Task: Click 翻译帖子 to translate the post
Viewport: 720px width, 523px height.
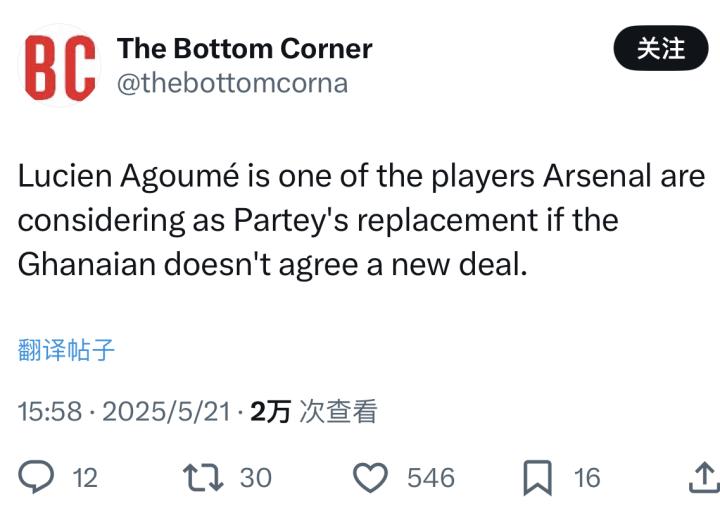Action: coord(66,349)
